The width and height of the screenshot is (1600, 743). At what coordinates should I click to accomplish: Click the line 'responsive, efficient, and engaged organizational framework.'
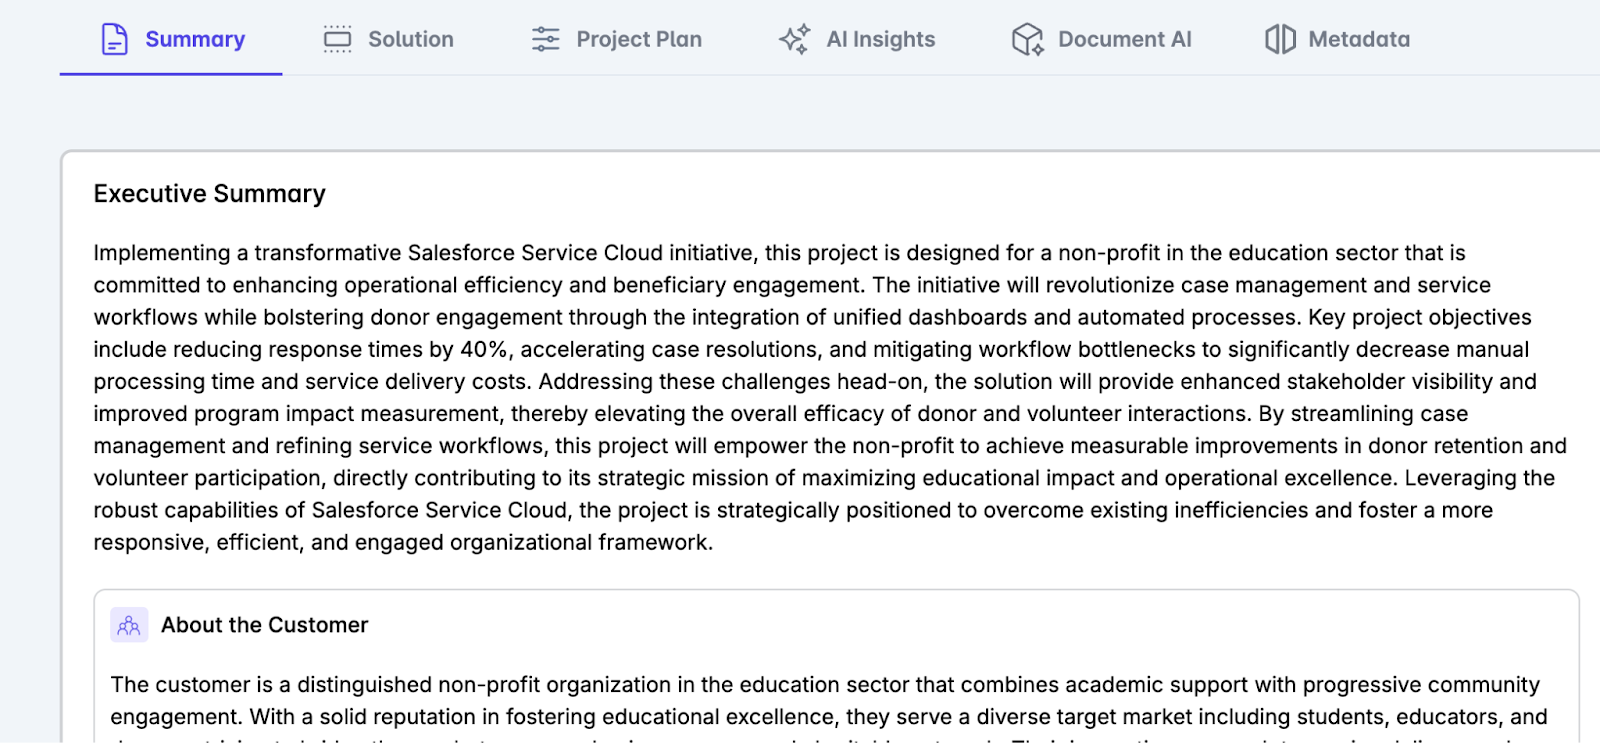coord(403,542)
